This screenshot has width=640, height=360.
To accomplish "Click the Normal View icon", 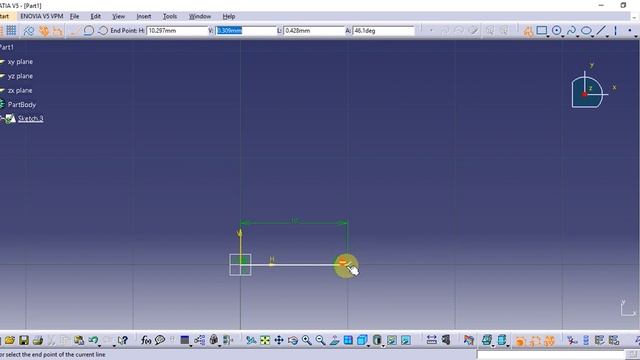I will click(334, 340).
